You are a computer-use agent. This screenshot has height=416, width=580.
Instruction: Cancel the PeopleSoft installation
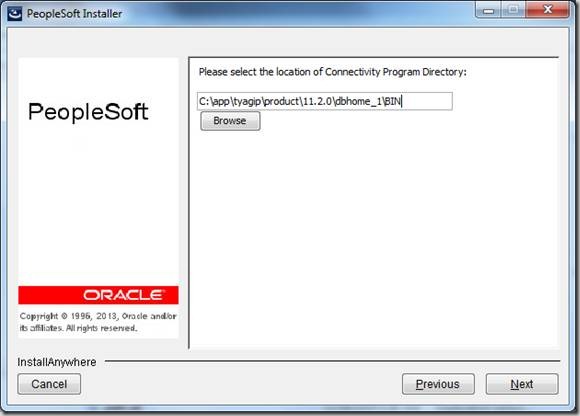tap(49, 384)
